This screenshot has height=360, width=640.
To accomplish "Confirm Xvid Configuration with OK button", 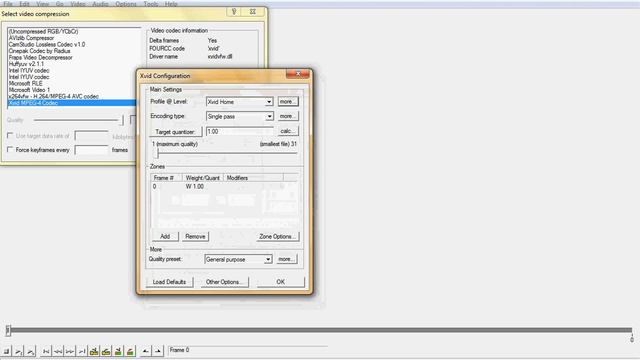I will tap(281, 282).
